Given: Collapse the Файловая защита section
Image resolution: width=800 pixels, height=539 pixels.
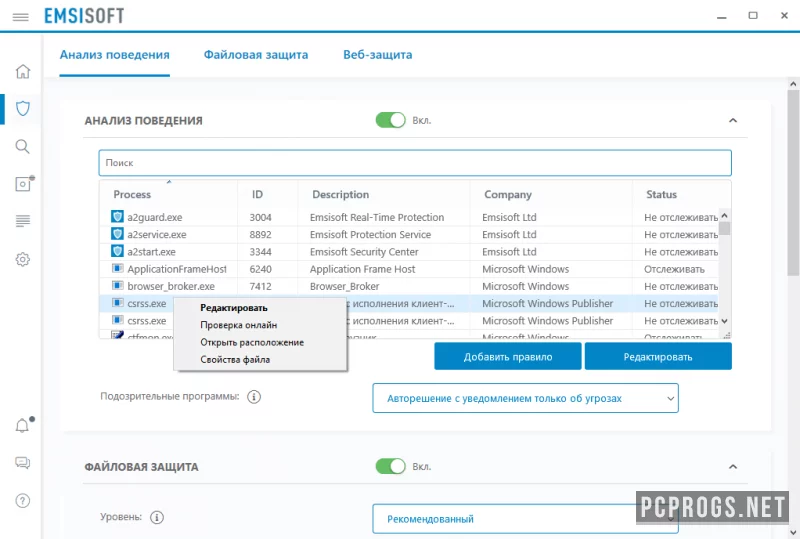Looking at the screenshot, I should click(733, 467).
